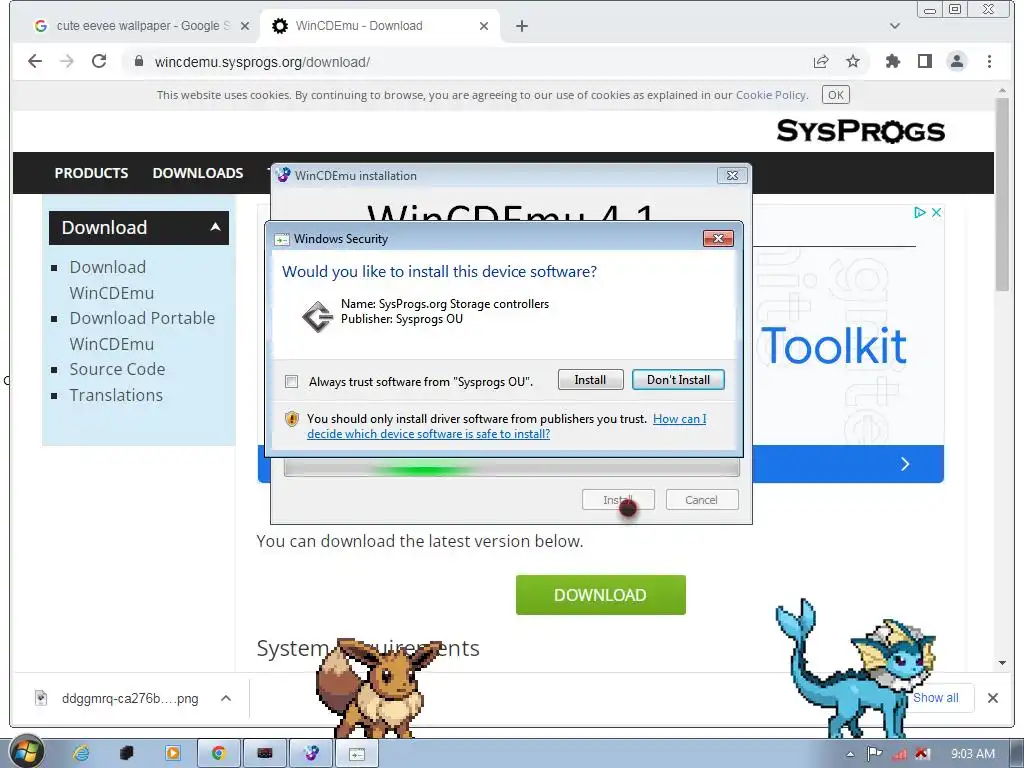
Task: View site security lock info
Action: pos(138,61)
